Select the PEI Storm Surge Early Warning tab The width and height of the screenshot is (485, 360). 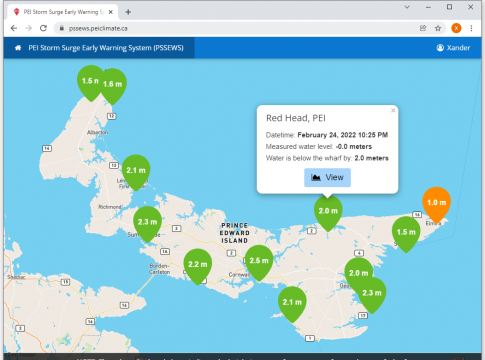(62, 12)
